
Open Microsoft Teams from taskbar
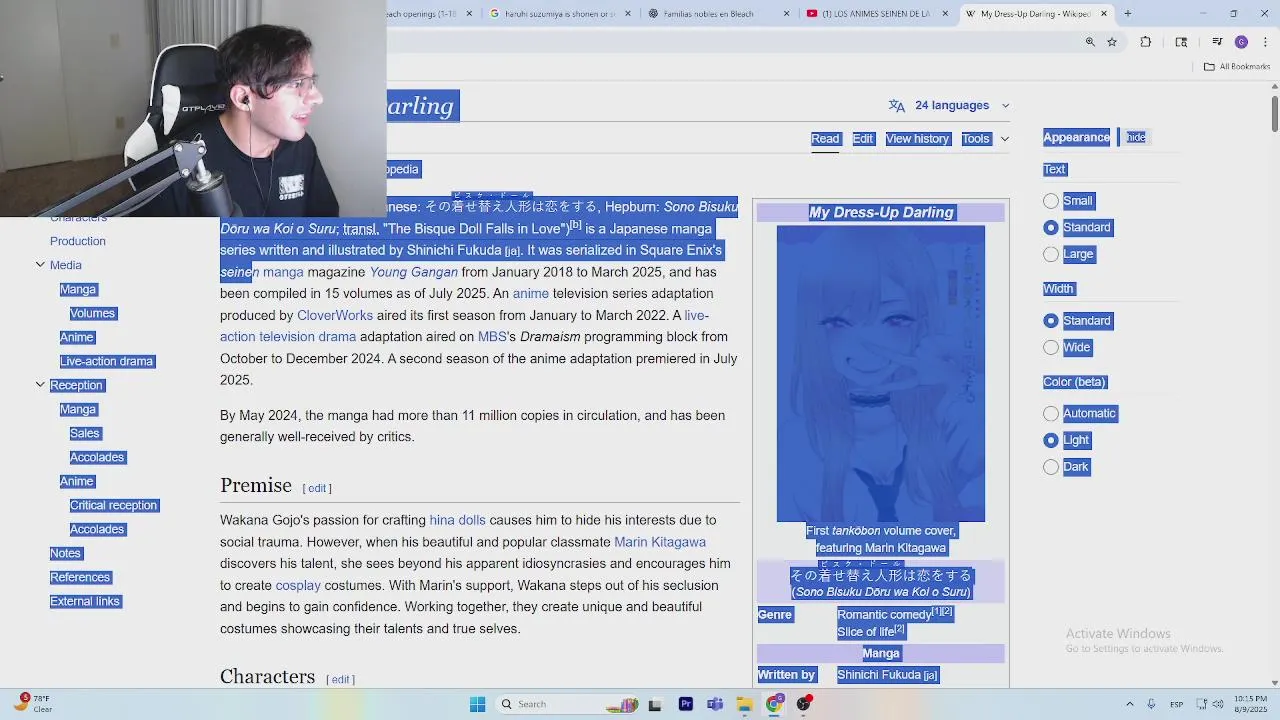[715, 704]
